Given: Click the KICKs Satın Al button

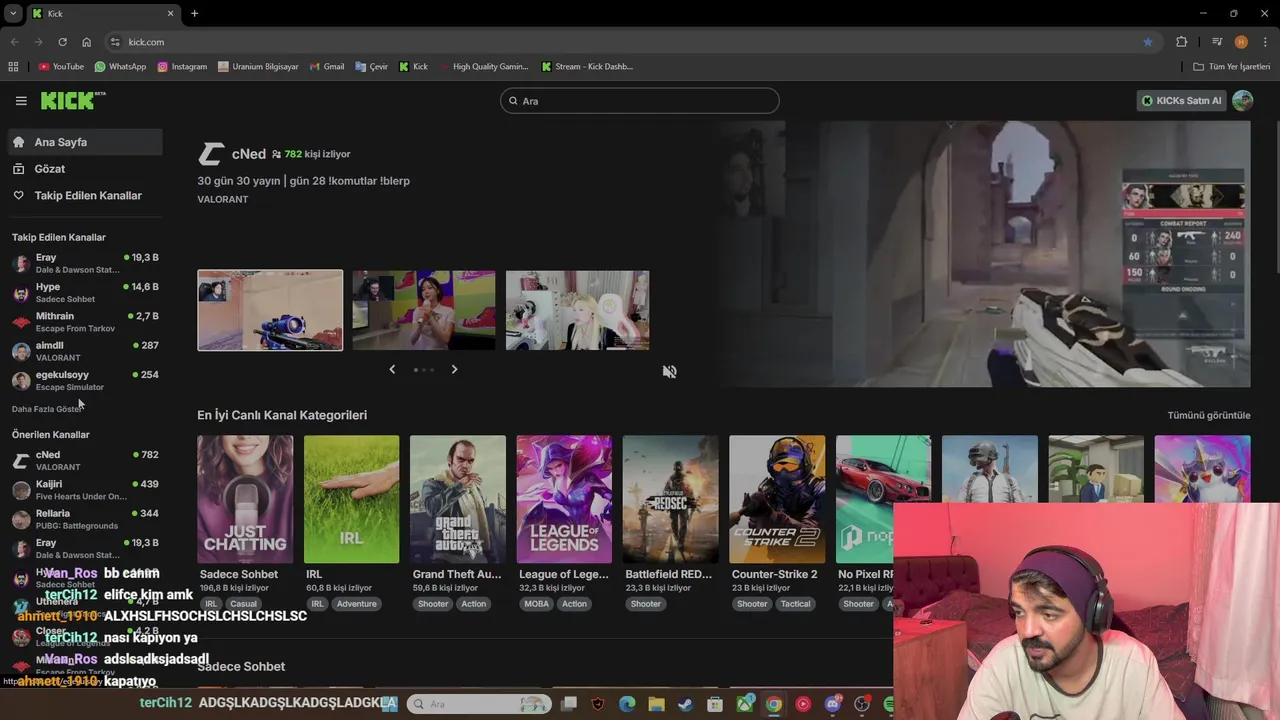Looking at the screenshot, I should 1182,100.
